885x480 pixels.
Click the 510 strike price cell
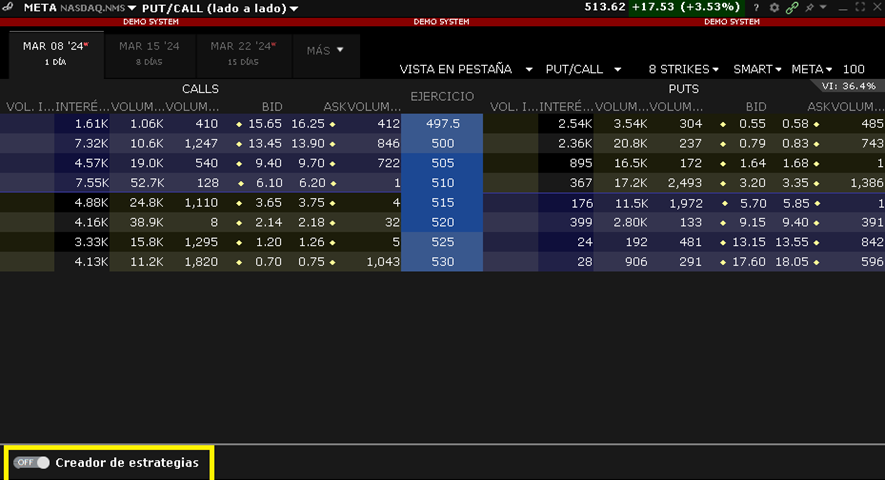coord(442,181)
